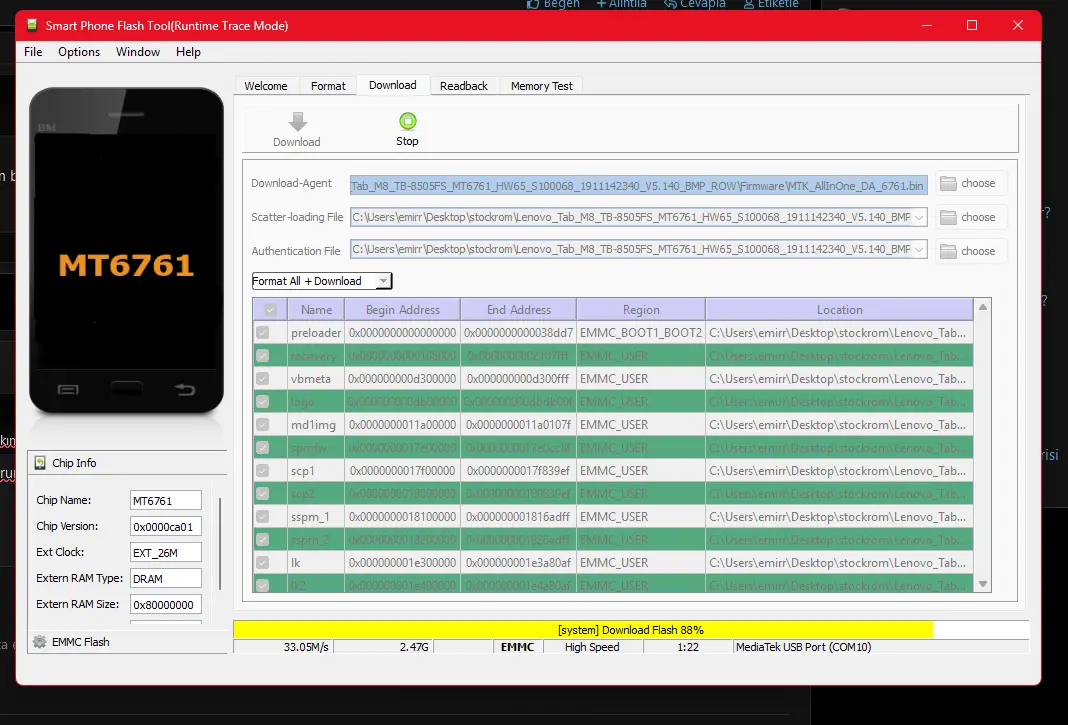Click the Location column header
The image size is (1068, 725).
click(x=839, y=309)
